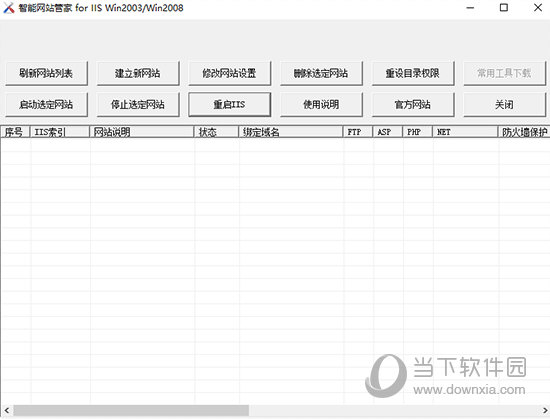This screenshot has width=550, height=419.
Task: Click the 关闭 button
Action: 504,104
